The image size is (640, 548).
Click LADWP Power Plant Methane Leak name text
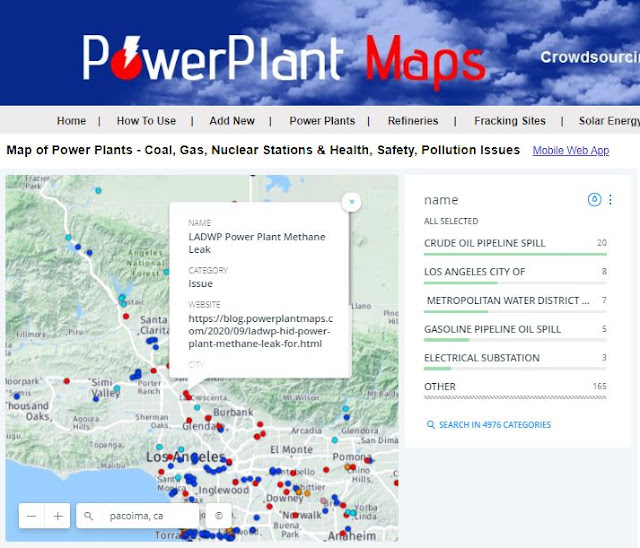(x=257, y=243)
